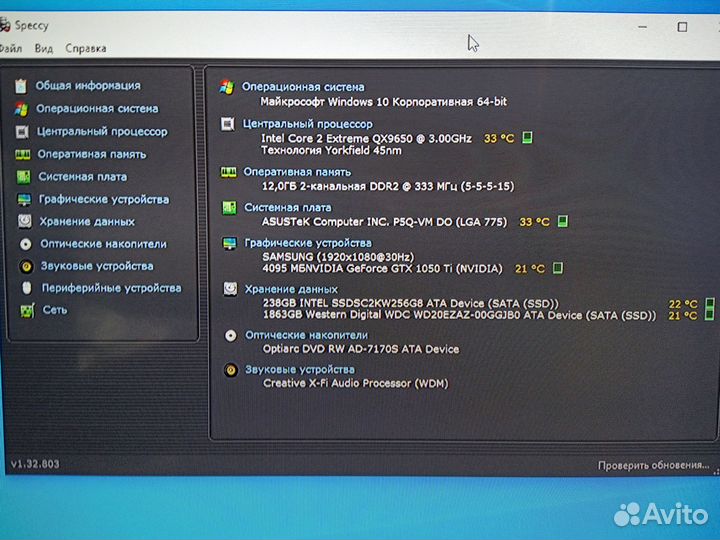The width and height of the screenshot is (720, 540).
Task: Select Сеть in the sidebar
Action: [55, 310]
